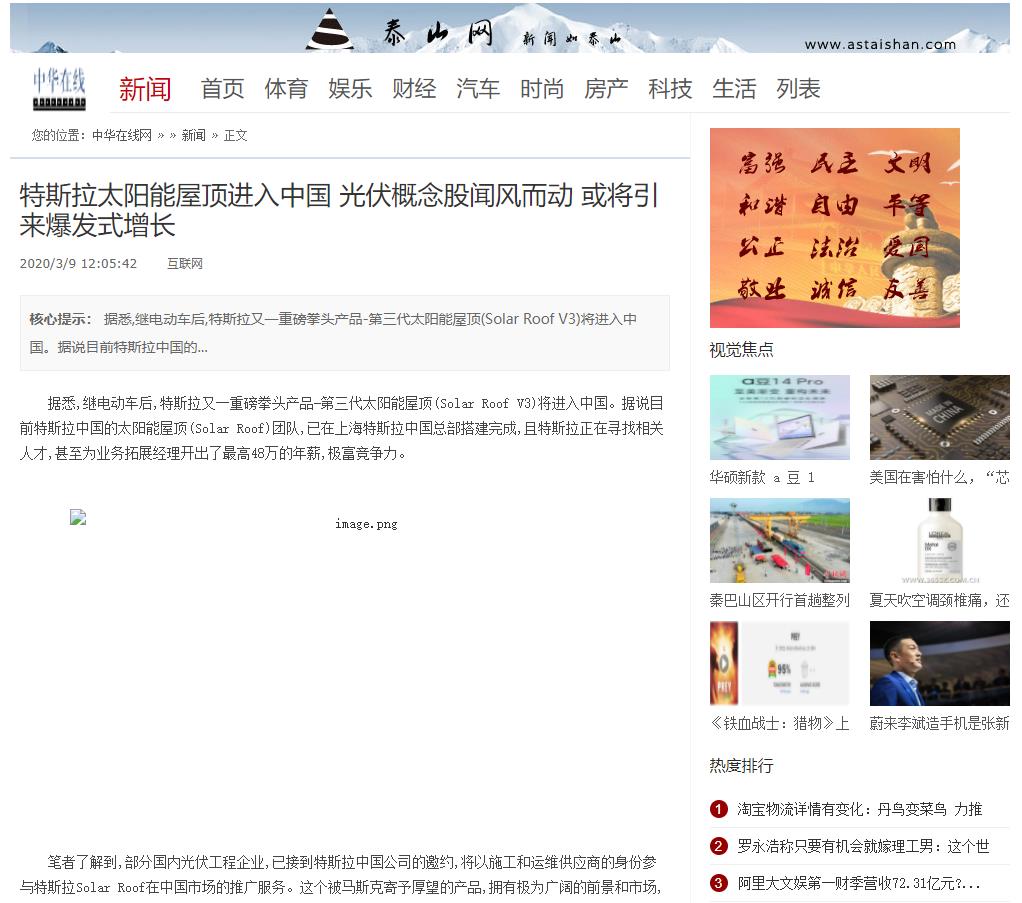Go to 首页 in the navigation bar
The width and height of the screenshot is (1022, 903).
(x=222, y=89)
